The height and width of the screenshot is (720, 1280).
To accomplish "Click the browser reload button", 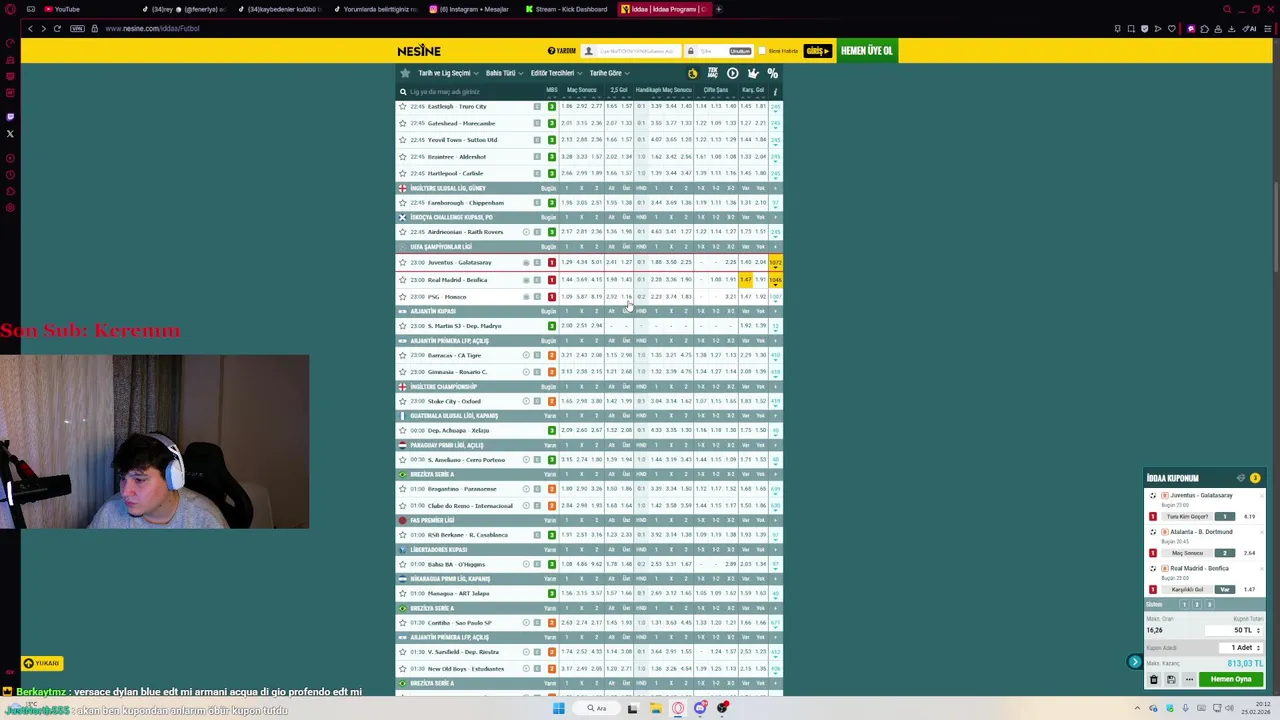I will pyautogui.click(x=57, y=28).
